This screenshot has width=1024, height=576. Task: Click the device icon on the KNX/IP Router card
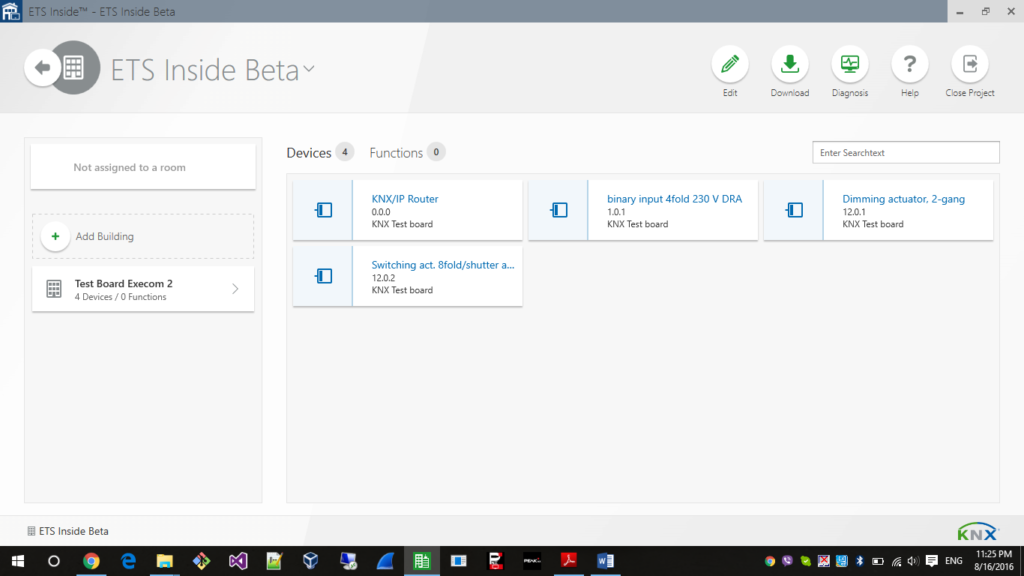(323, 210)
